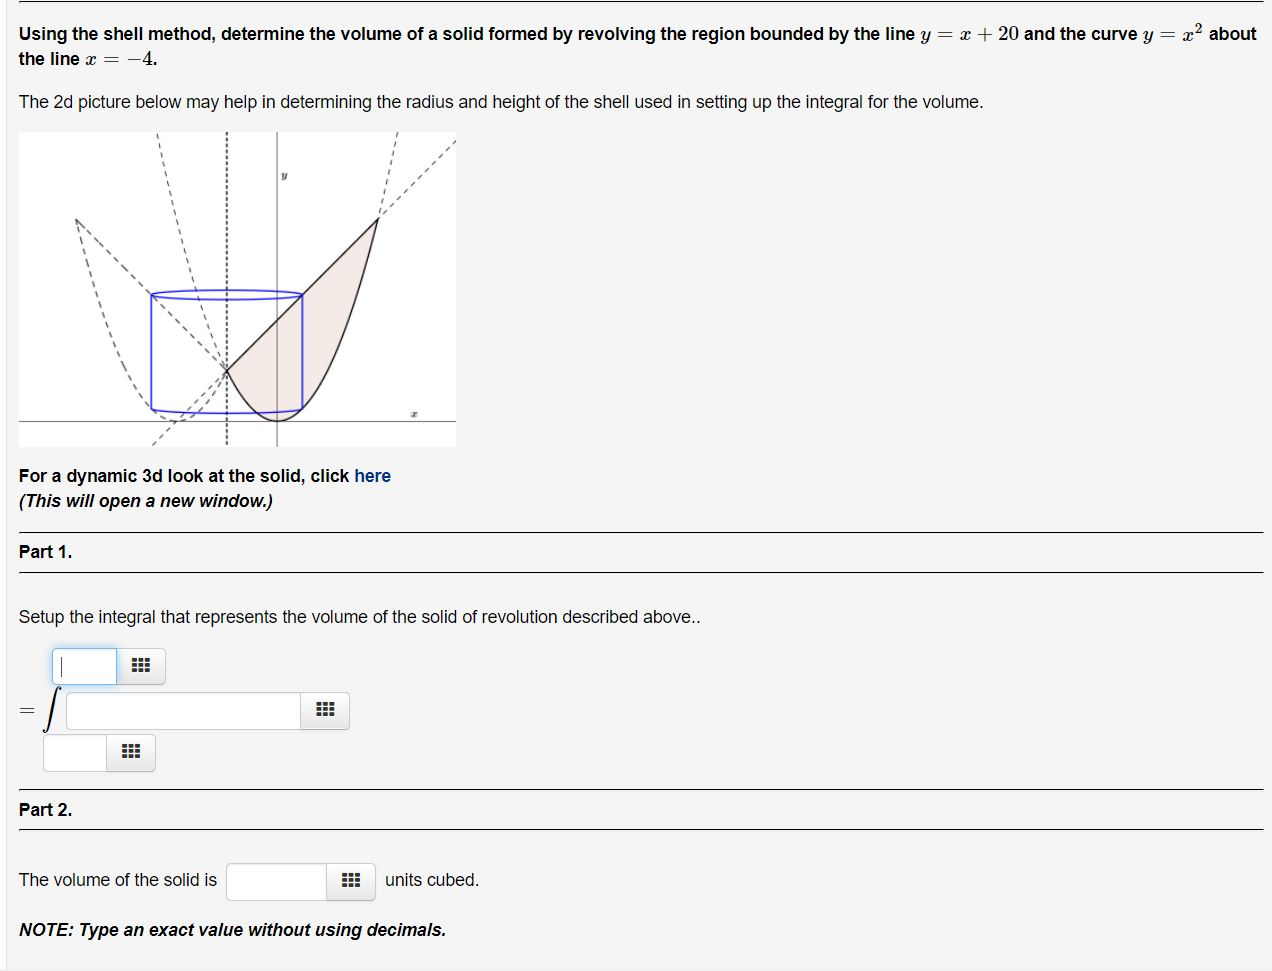Image resolution: width=1272 pixels, height=971 pixels.
Task: Click the NOTE about exact values
Action: click(x=232, y=929)
